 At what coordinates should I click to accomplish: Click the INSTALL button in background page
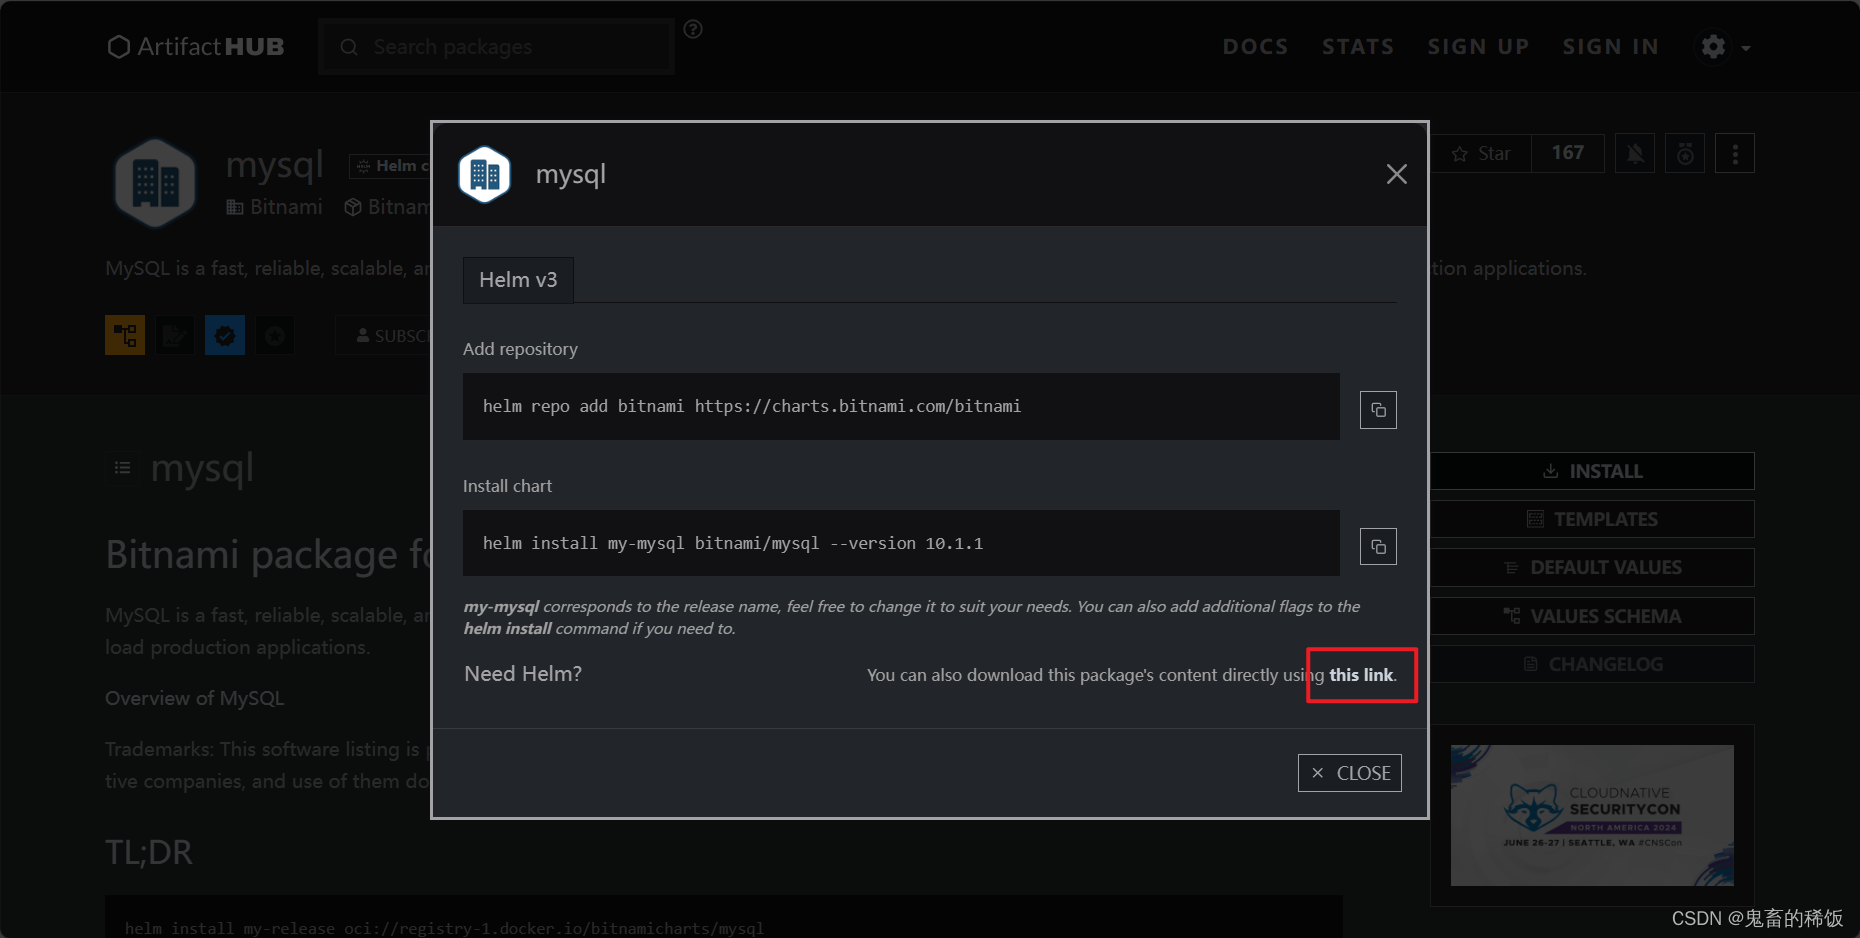pyautogui.click(x=1592, y=471)
